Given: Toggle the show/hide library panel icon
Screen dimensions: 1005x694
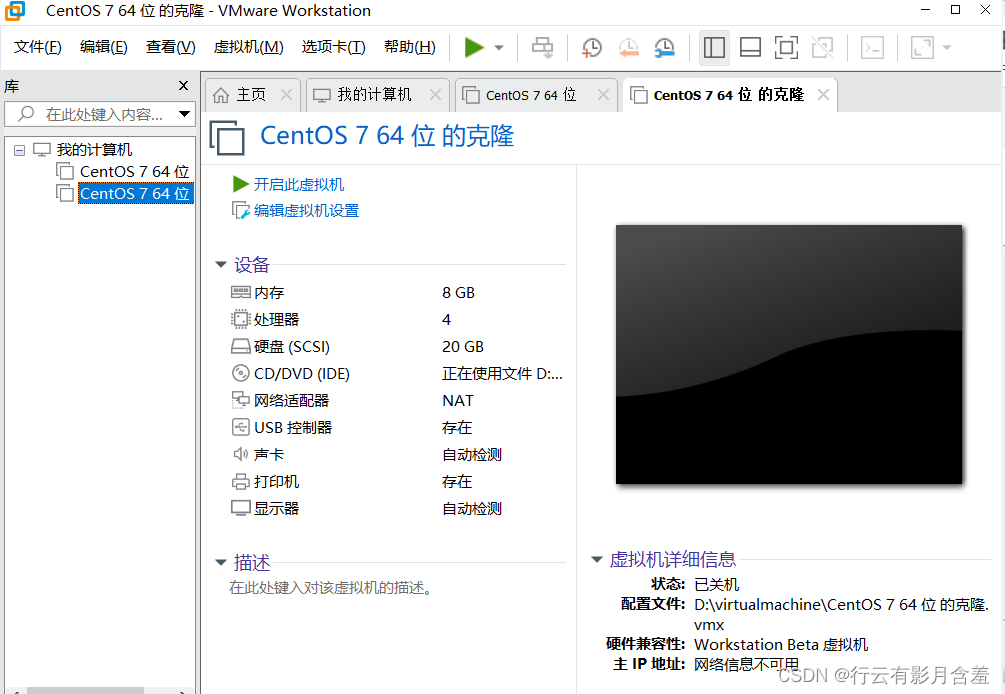Looking at the screenshot, I should tap(714, 47).
